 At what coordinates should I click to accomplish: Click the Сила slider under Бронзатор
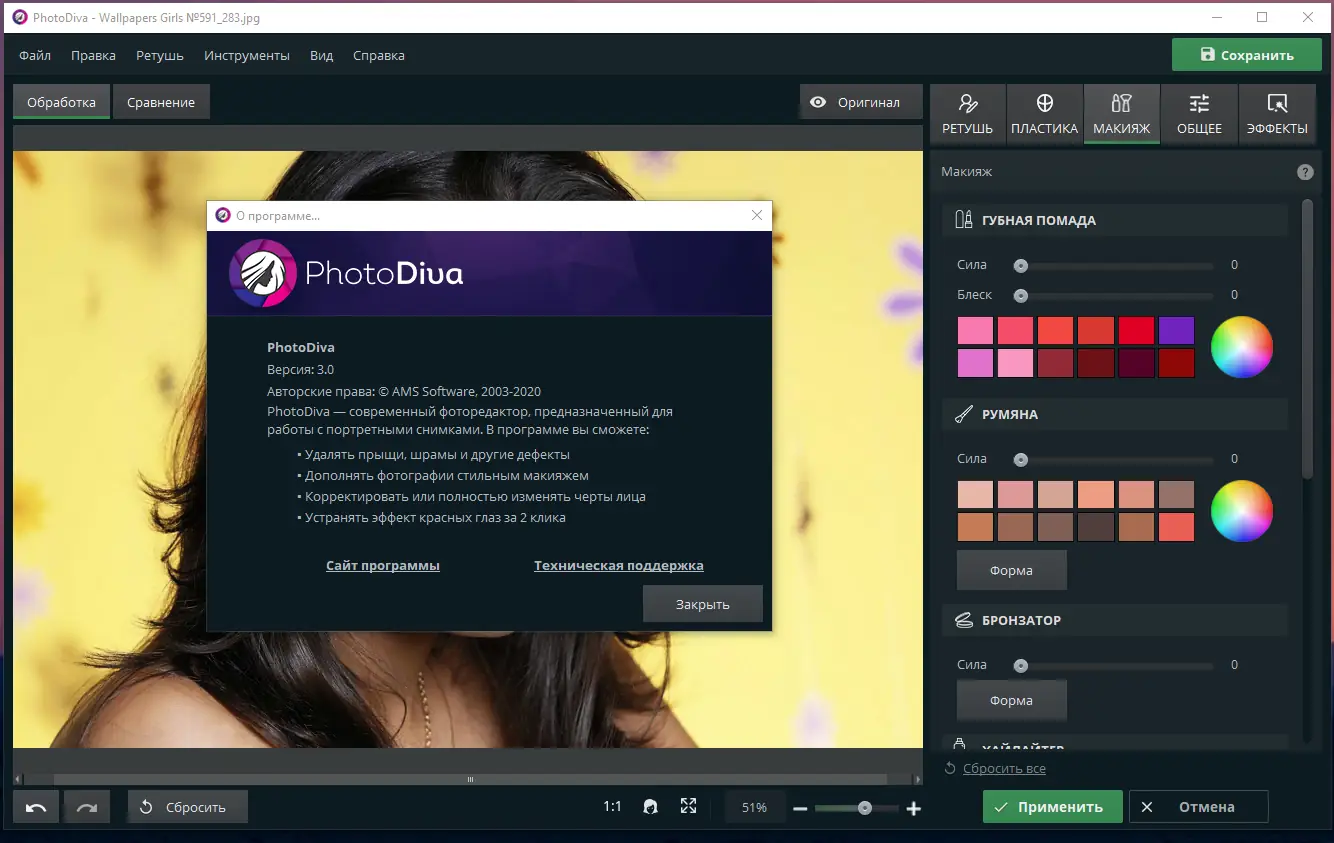(x=1114, y=666)
